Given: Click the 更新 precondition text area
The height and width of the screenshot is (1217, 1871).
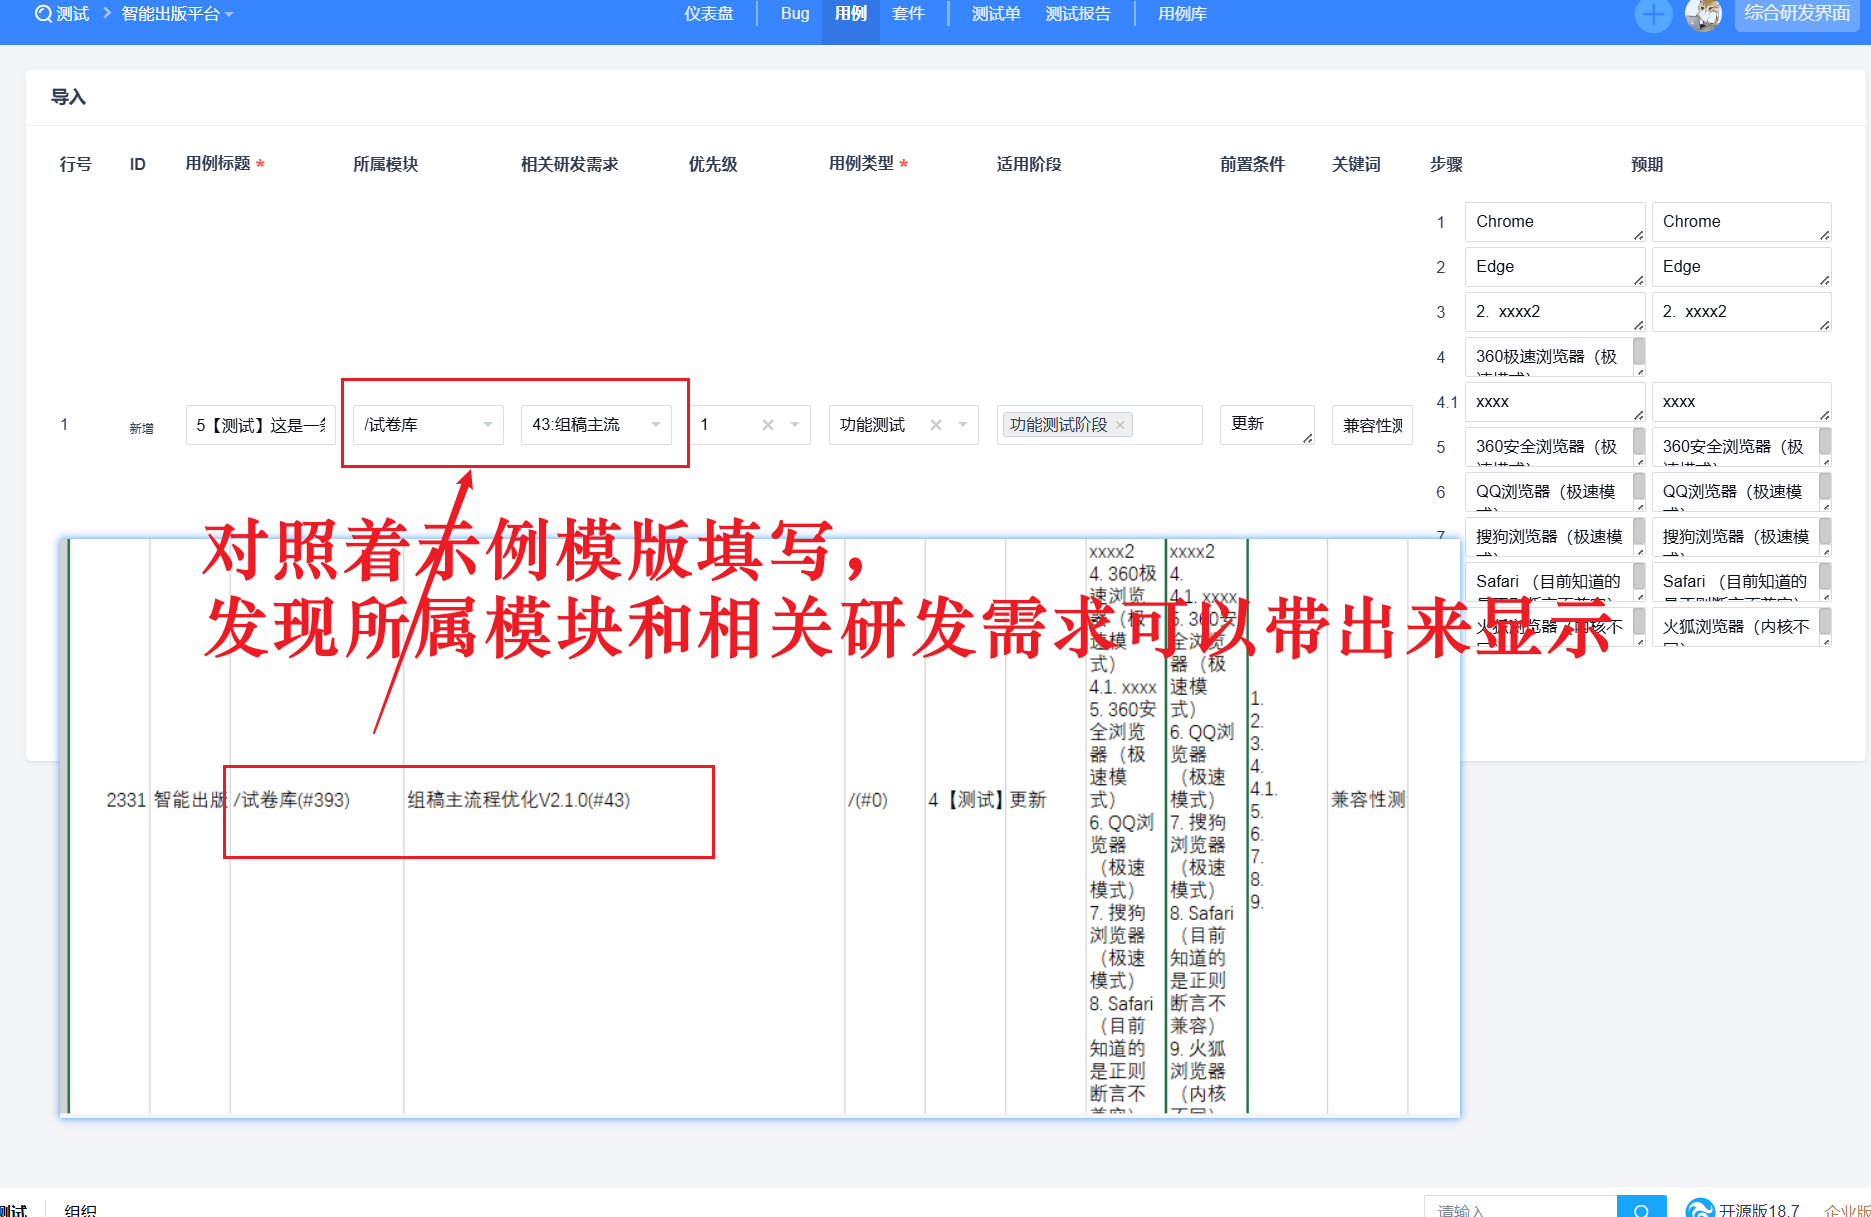Looking at the screenshot, I should click(x=1264, y=424).
